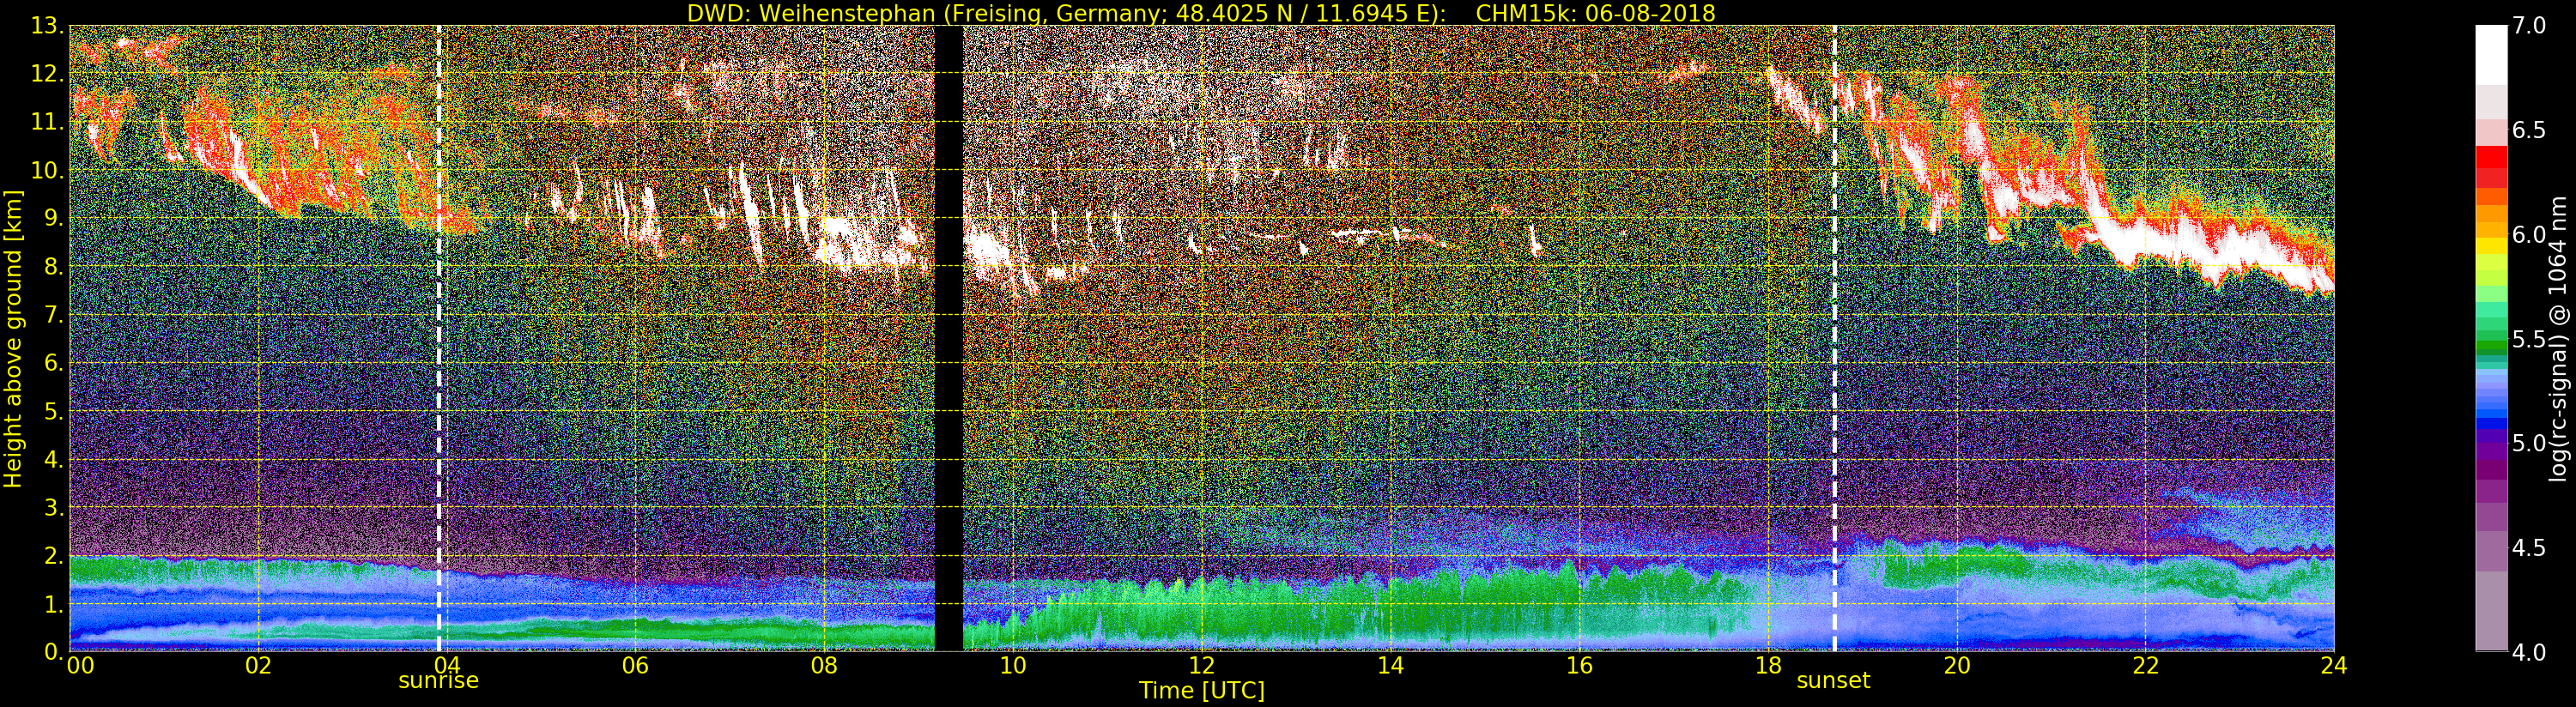Click the '6.5' colorbar tick label
The image size is (2576, 707).
2529,130
